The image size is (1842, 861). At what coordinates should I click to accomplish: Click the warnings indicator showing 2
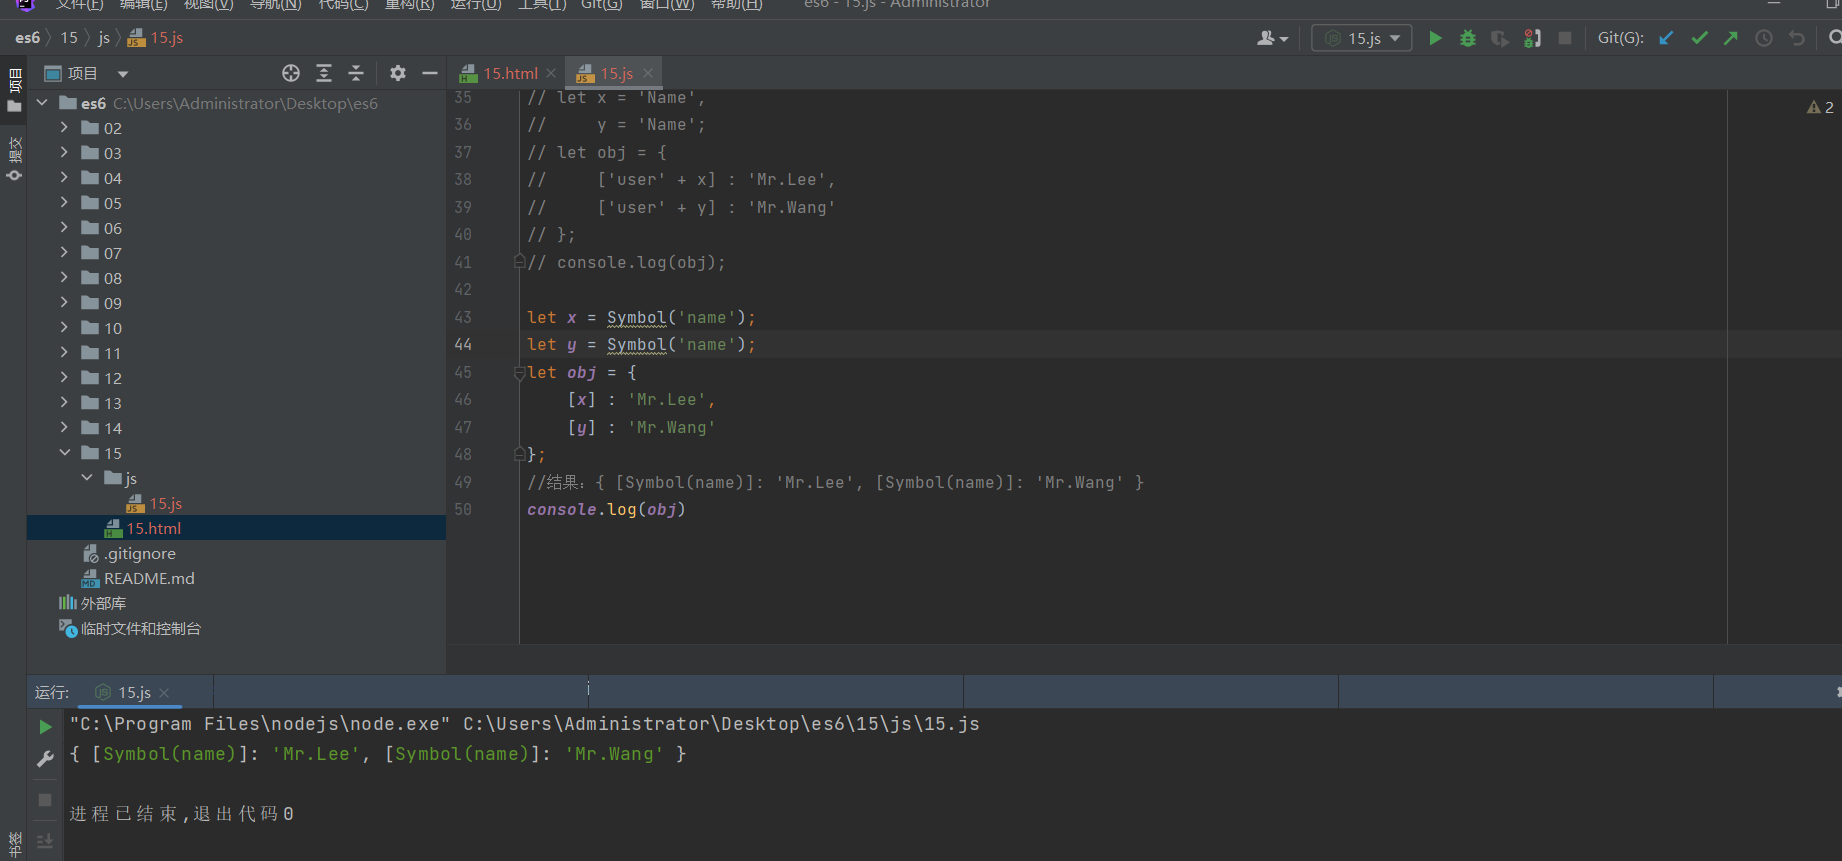click(1820, 107)
